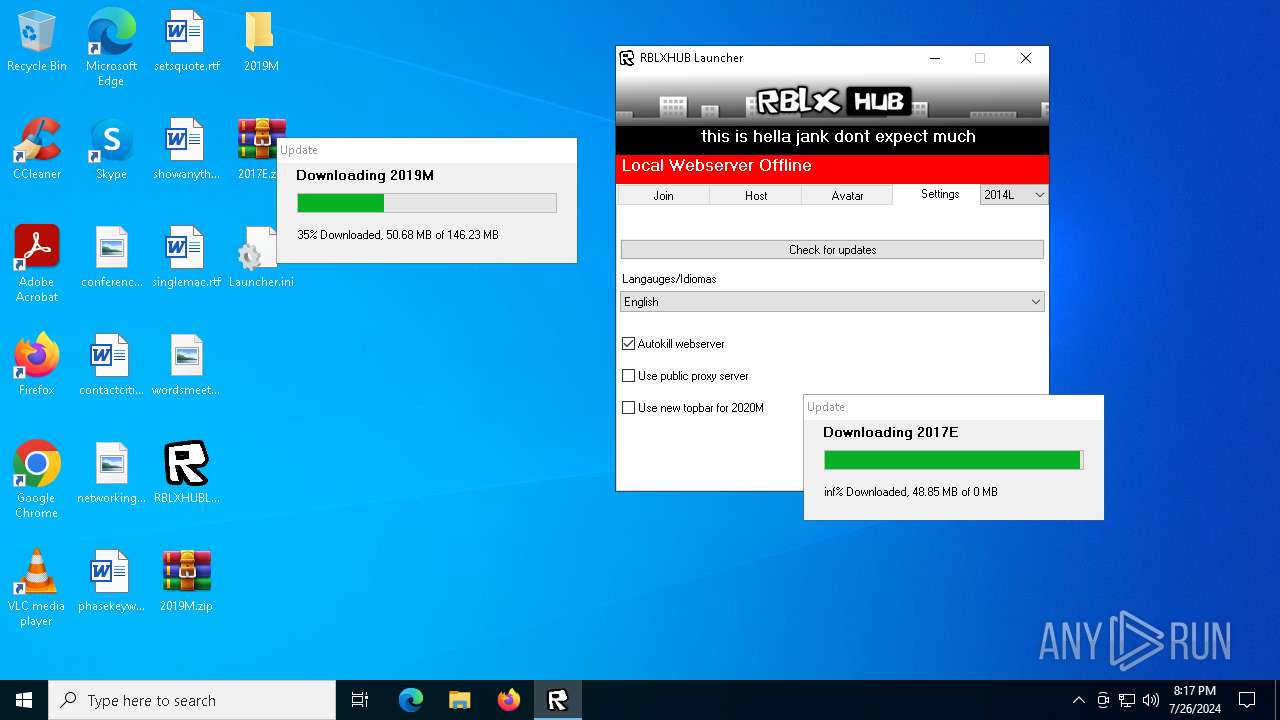Click the Downloading 2019M progress bar
Viewport: 1280px width, 720px height.
(427, 203)
